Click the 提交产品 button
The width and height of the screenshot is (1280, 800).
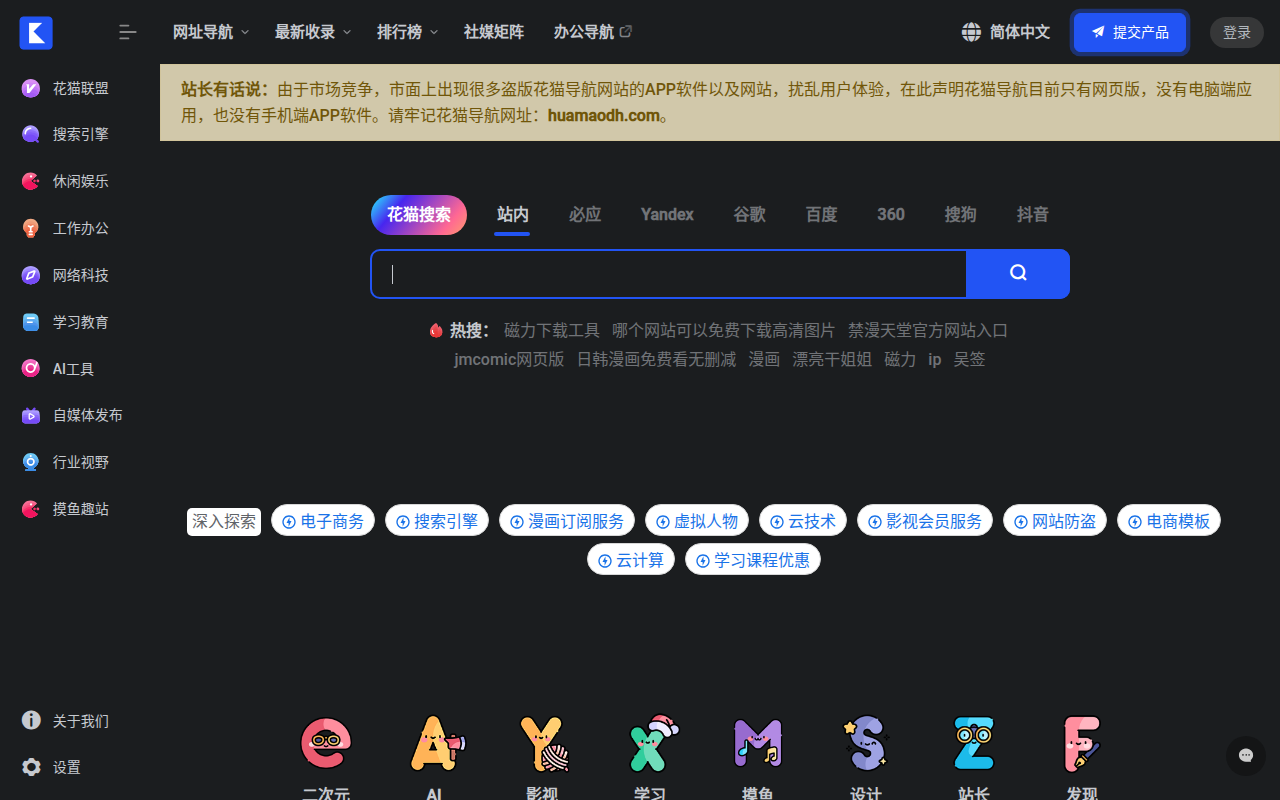click(1129, 32)
